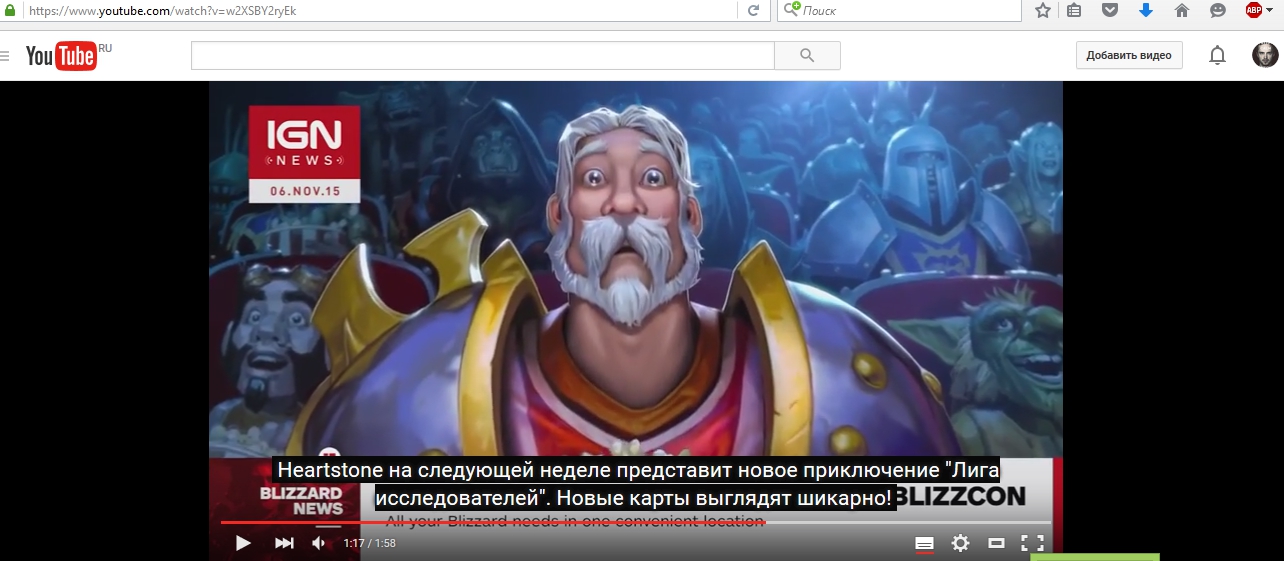This screenshot has height=561, width=1284.
Task: Open the downloads arrow
Action: tap(1146, 11)
